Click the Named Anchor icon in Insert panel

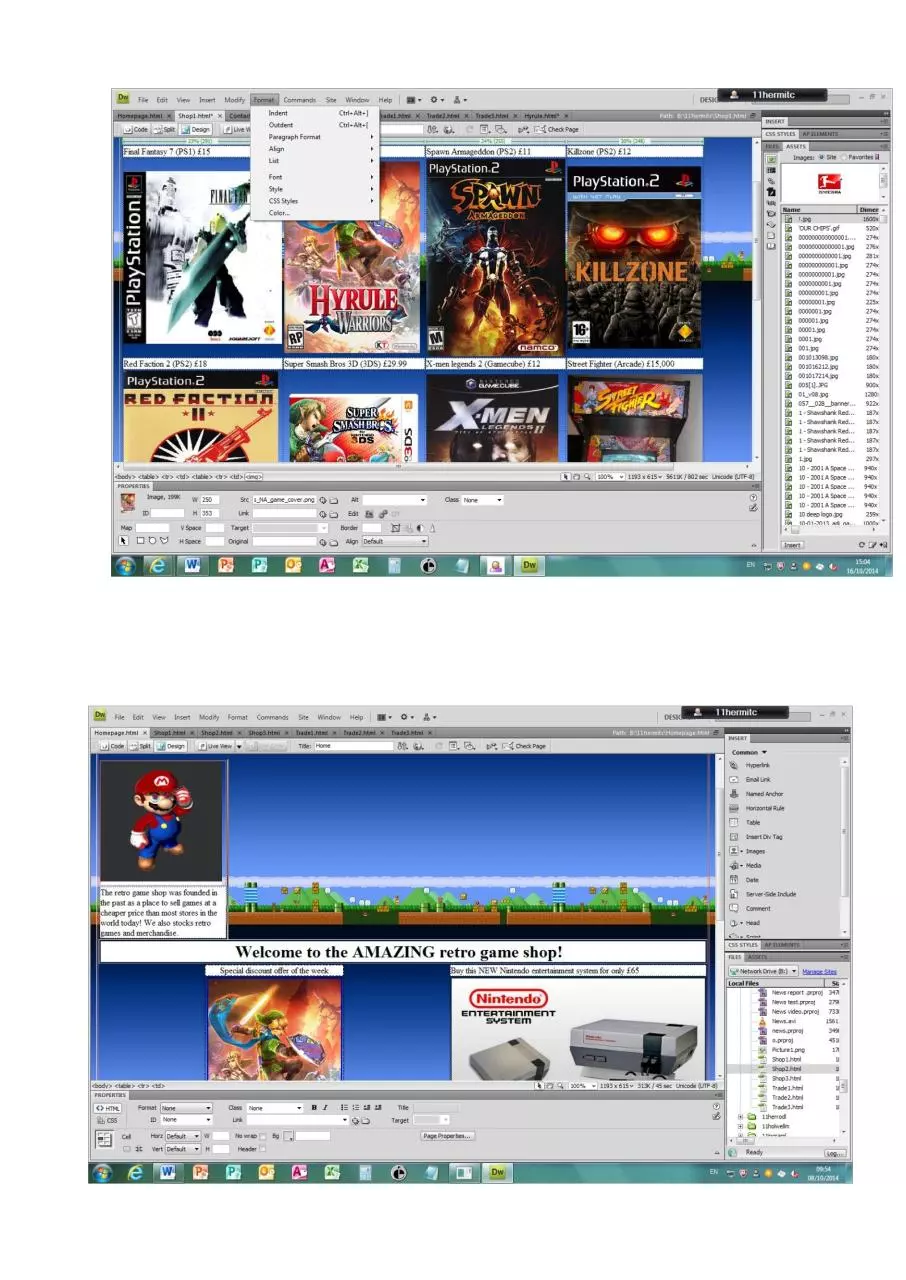tap(735, 794)
